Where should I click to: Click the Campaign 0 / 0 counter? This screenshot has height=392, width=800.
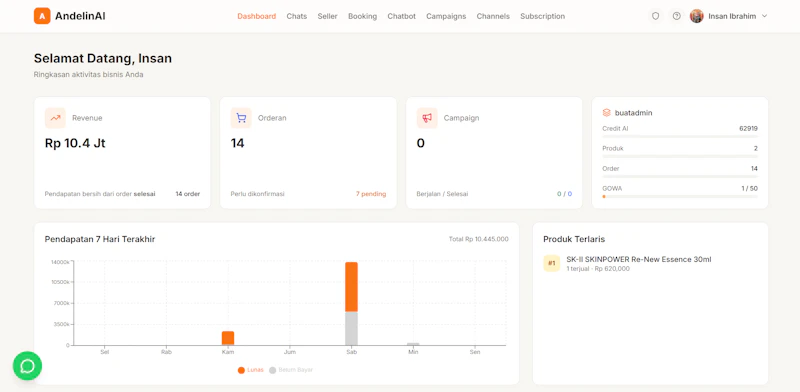(x=564, y=194)
